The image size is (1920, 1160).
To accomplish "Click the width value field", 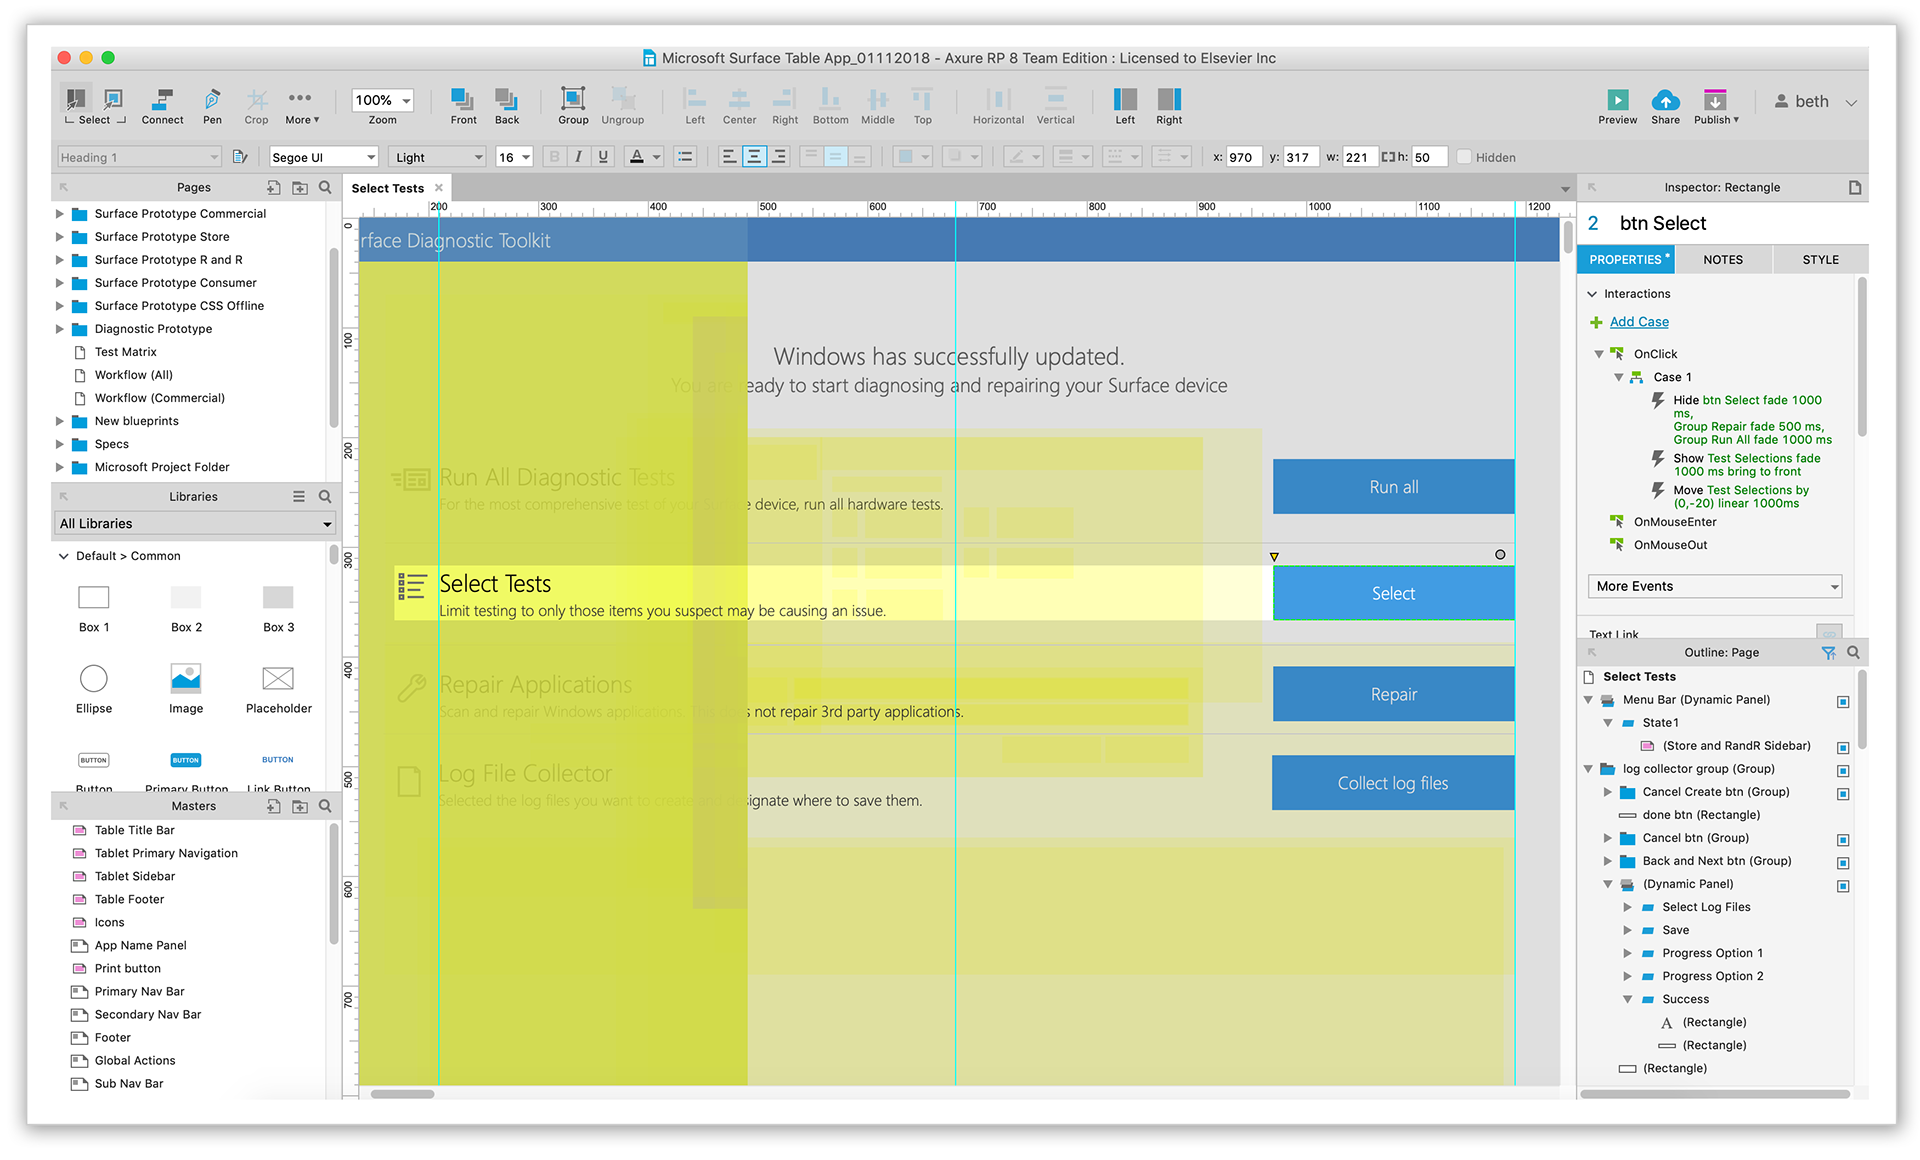I will [x=1359, y=157].
